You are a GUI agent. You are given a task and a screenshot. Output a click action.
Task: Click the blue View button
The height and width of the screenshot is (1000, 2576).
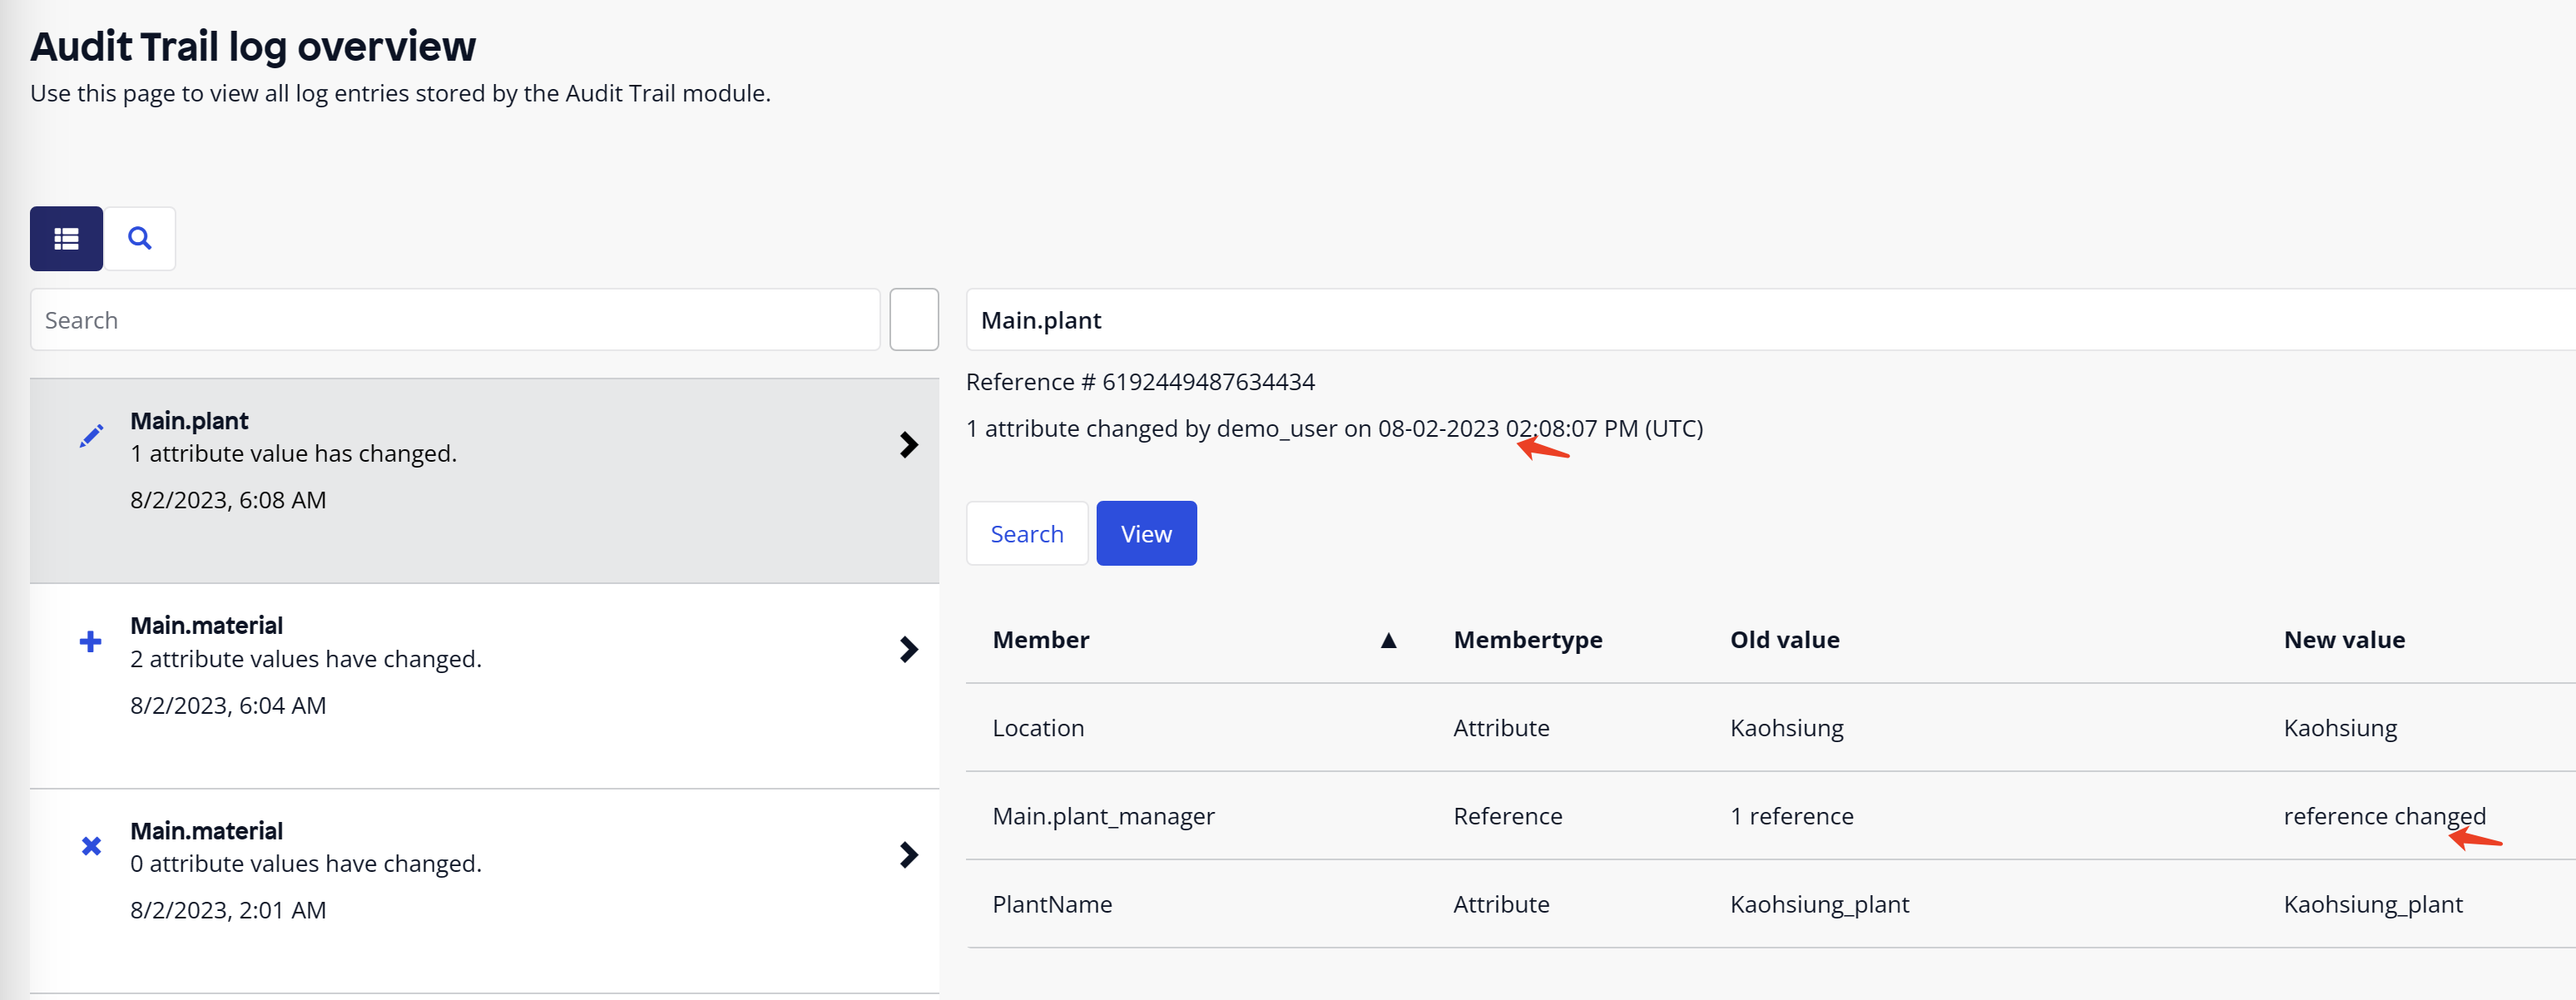pyautogui.click(x=1146, y=534)
